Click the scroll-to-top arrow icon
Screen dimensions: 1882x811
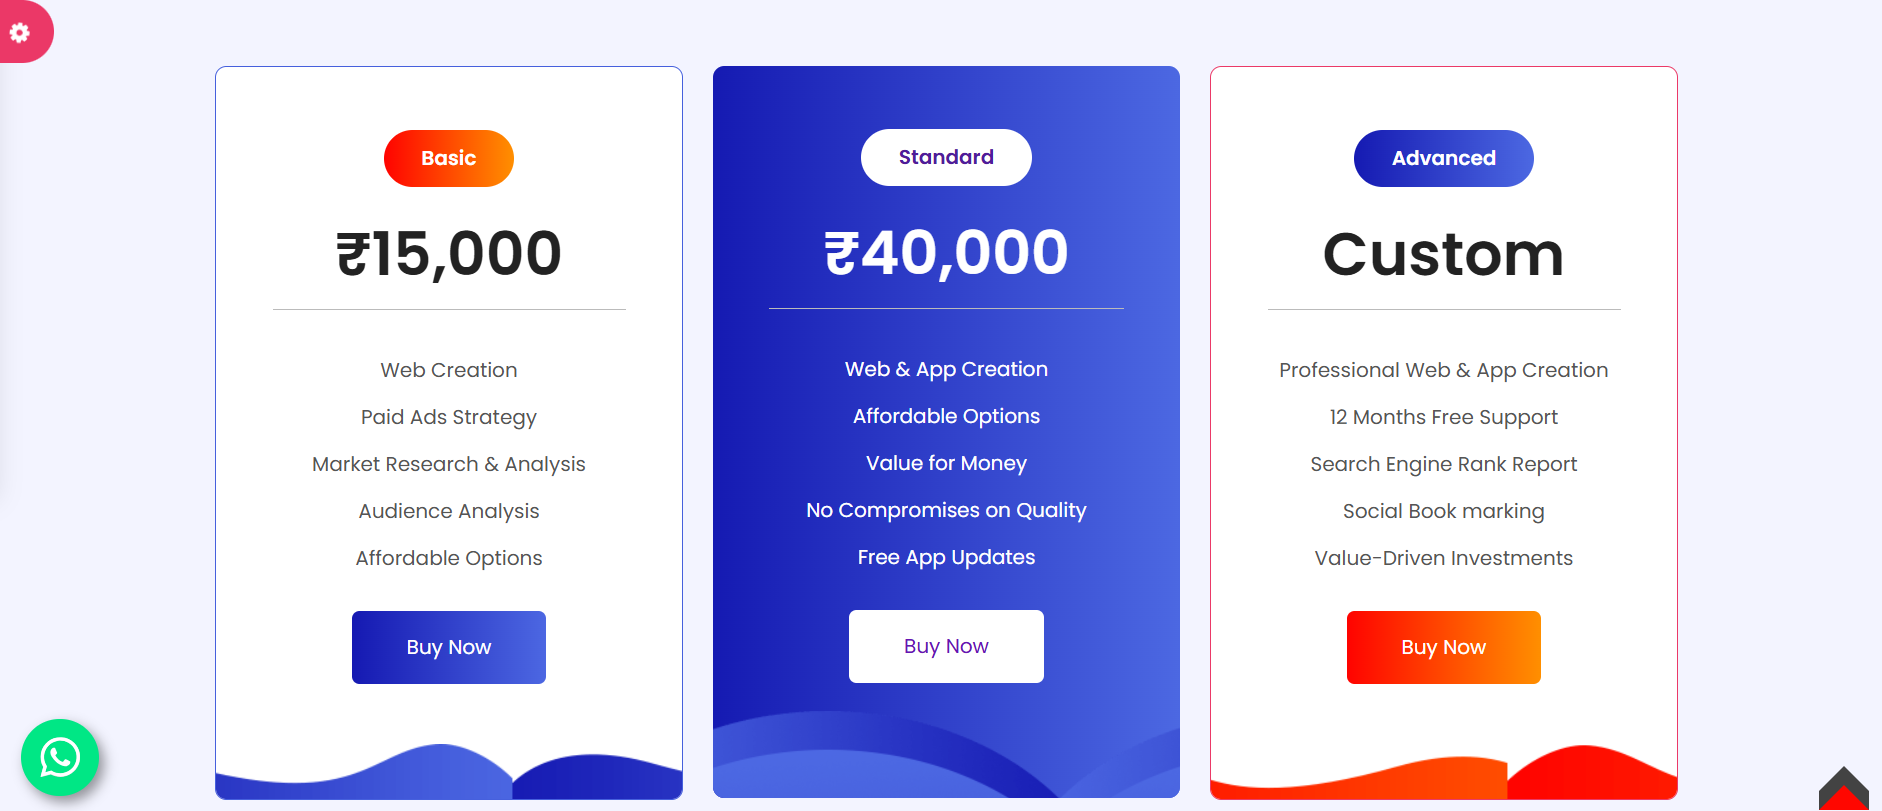1843,790
